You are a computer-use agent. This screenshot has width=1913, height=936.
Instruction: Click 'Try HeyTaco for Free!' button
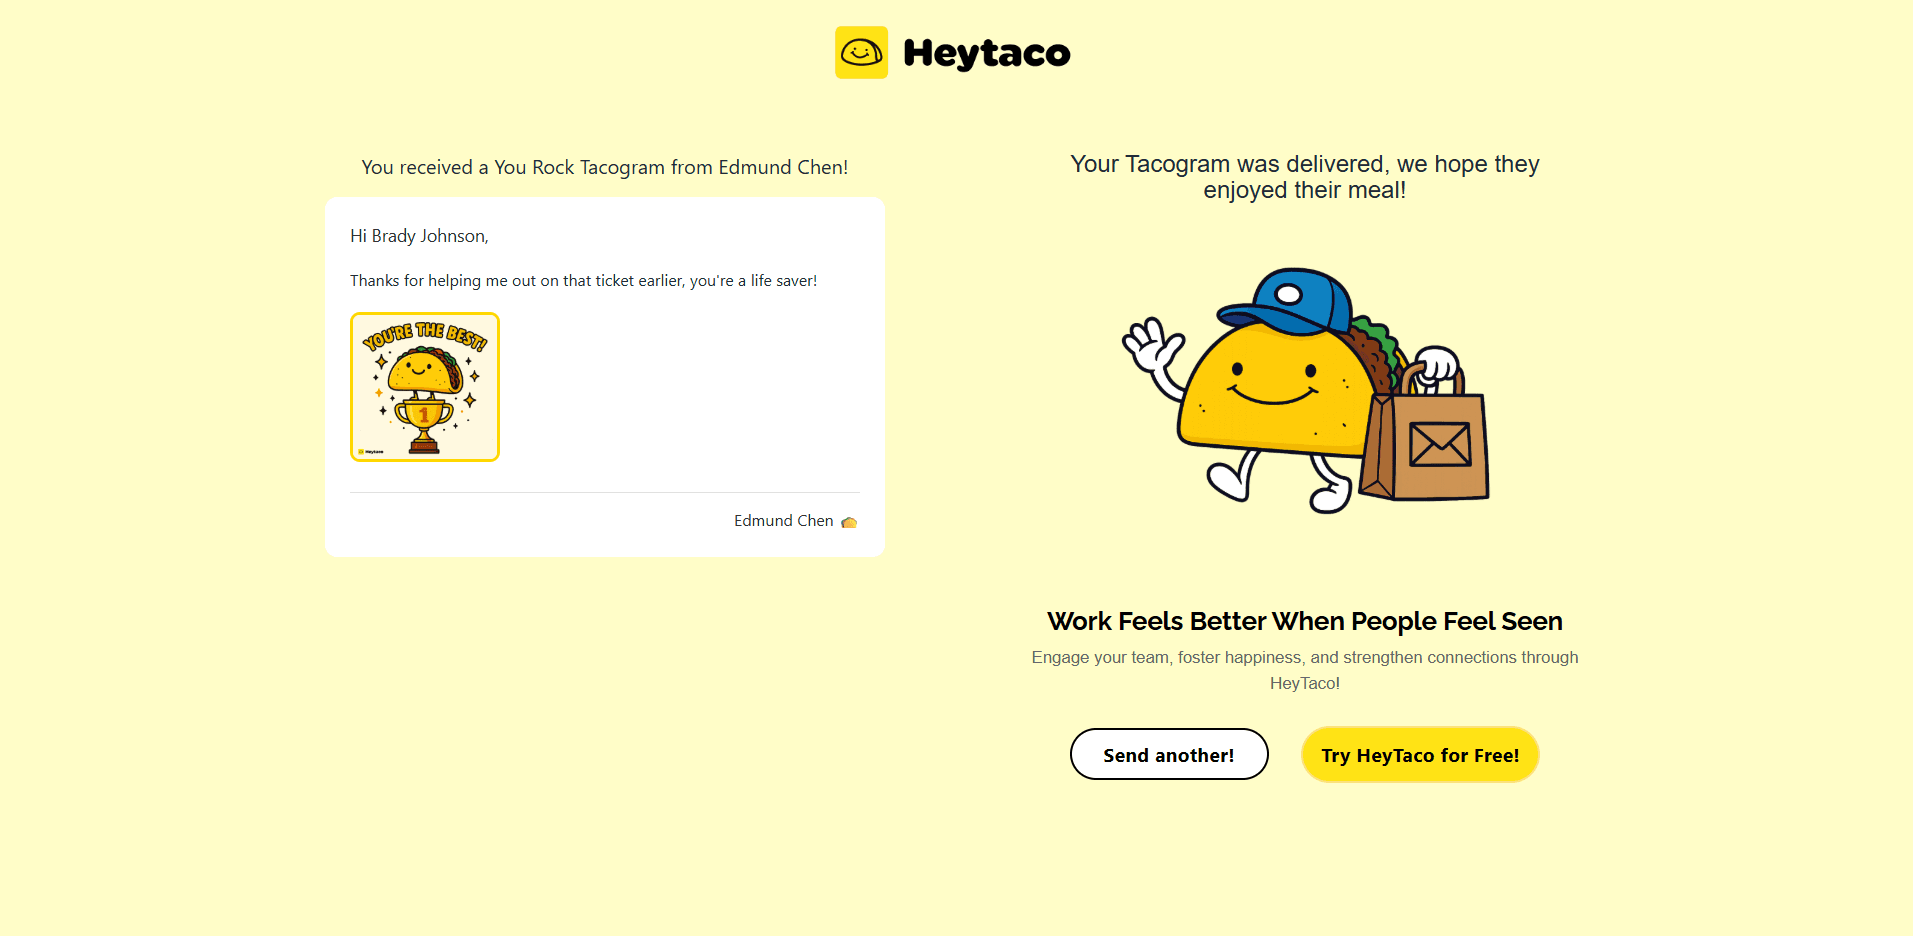pyautogui.click(x=1420, y=755)
